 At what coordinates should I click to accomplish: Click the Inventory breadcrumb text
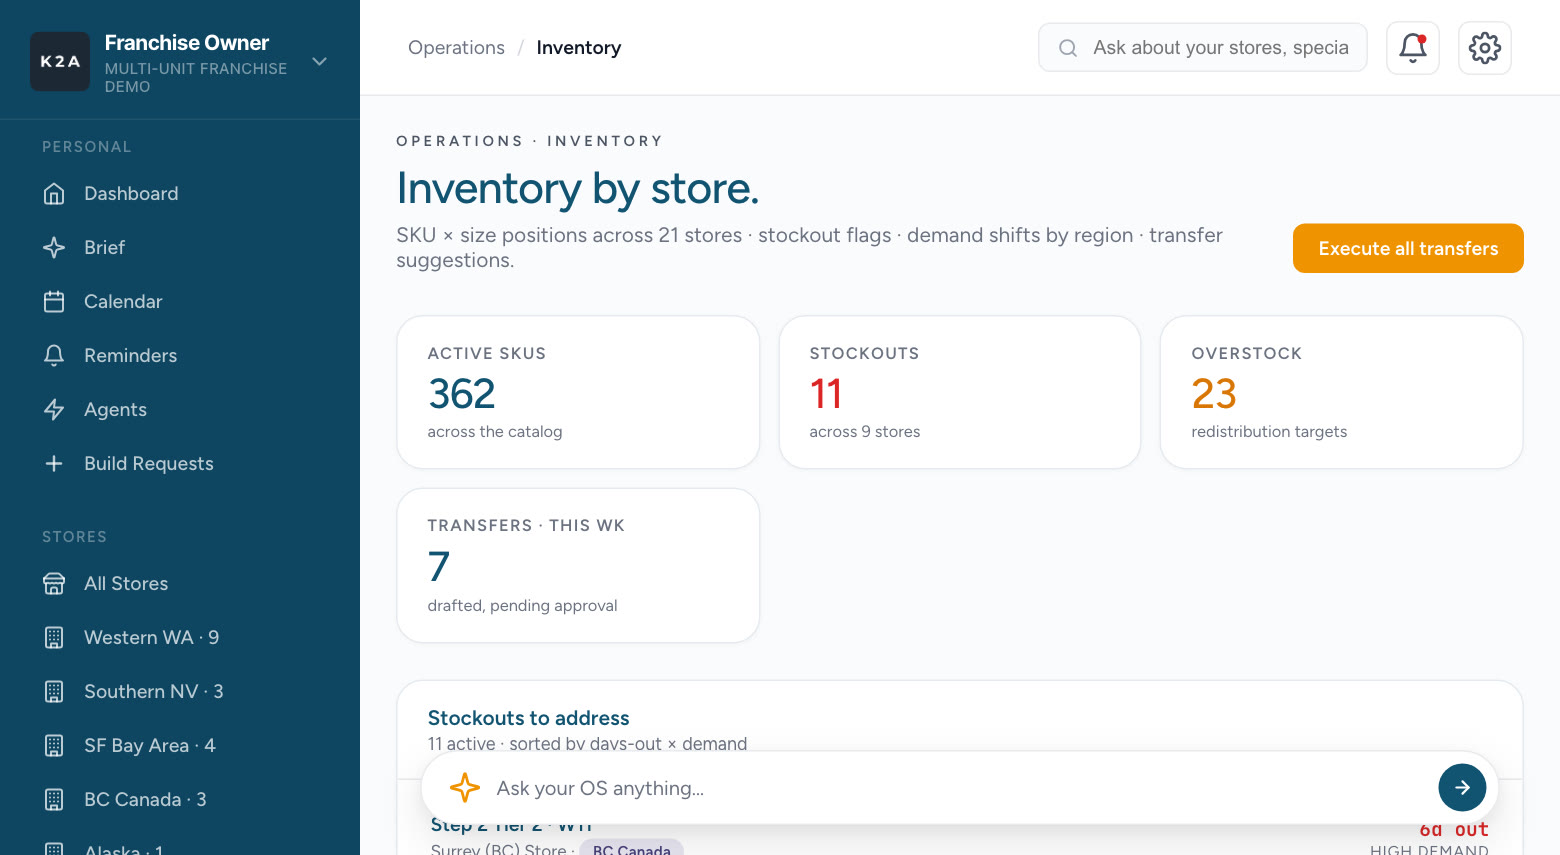tap(578, 48)
